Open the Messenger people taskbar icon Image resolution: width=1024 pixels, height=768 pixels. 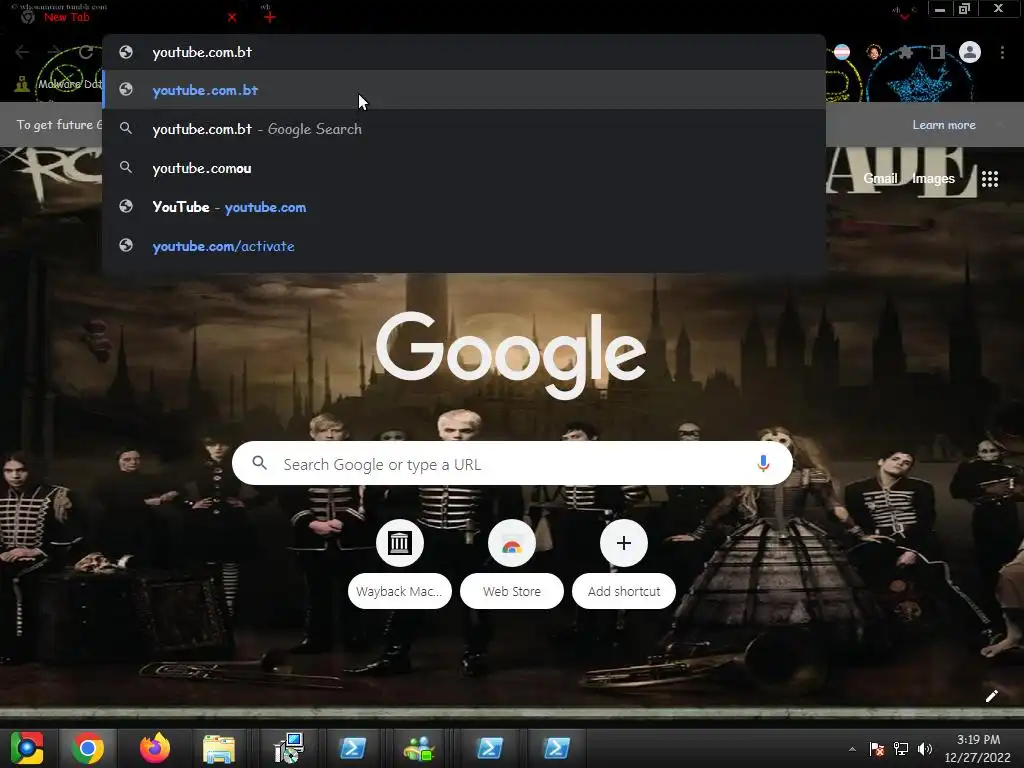point(419,748)
